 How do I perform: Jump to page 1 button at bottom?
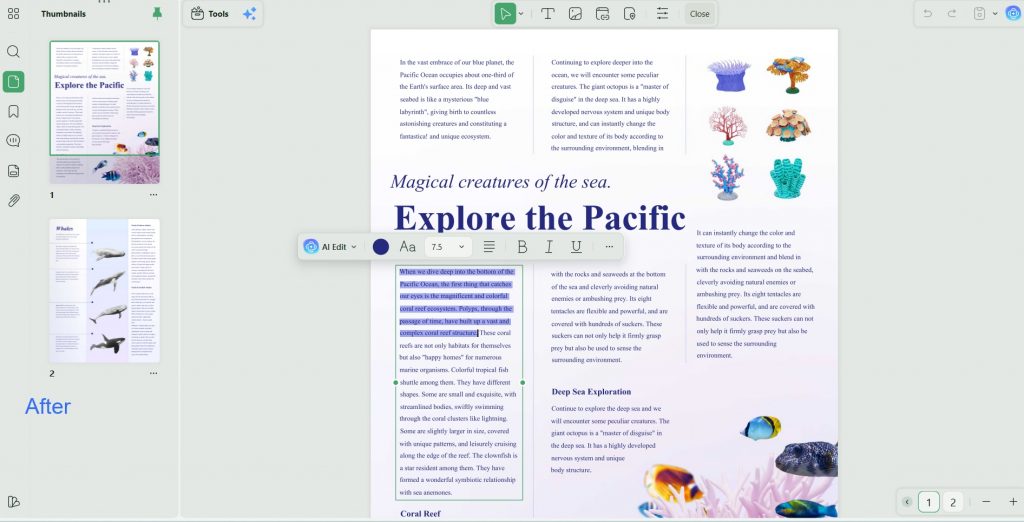(x=929, y=502)
